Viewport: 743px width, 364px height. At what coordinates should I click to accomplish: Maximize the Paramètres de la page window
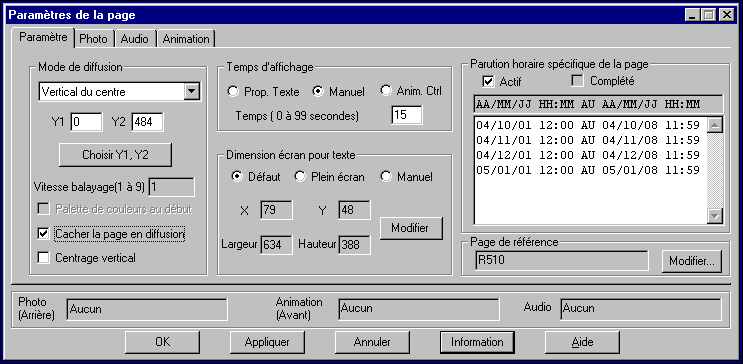tap(708, 15)
